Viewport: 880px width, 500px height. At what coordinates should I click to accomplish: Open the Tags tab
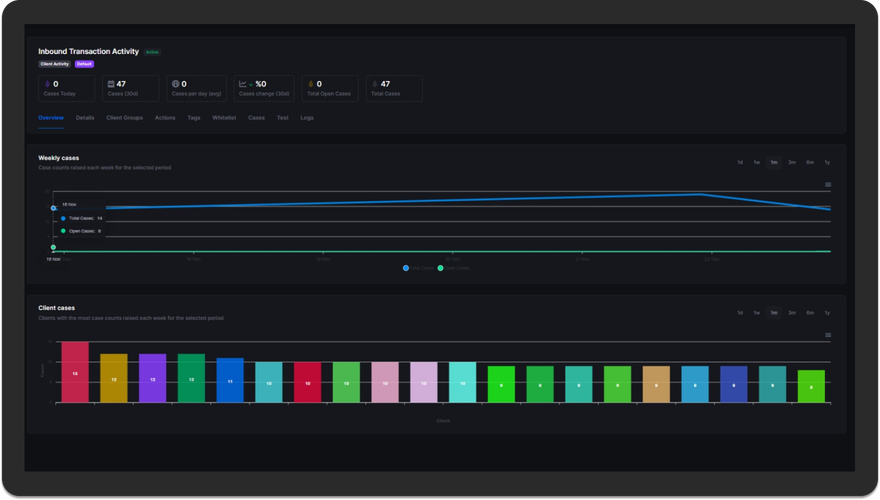[194, 118]
